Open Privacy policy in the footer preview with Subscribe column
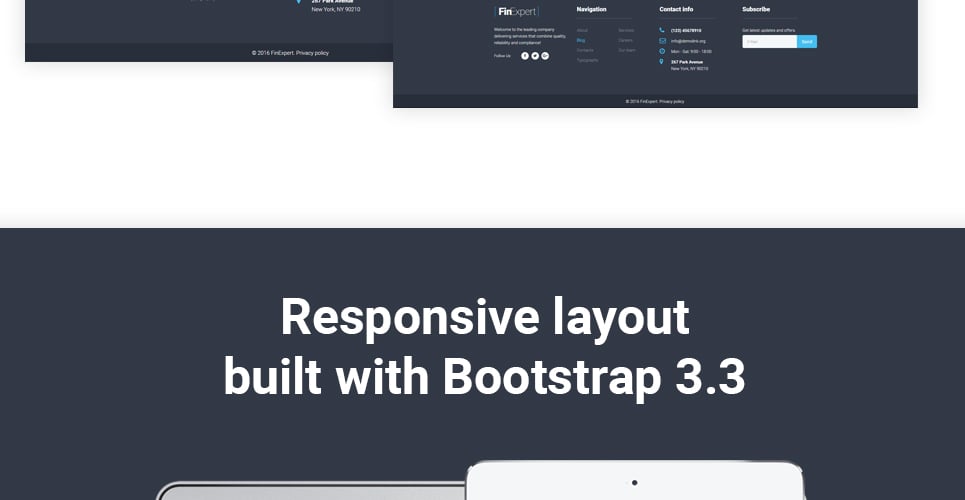Image resolution: width=965 pixels, height=500 pixels. click(671, 102)
